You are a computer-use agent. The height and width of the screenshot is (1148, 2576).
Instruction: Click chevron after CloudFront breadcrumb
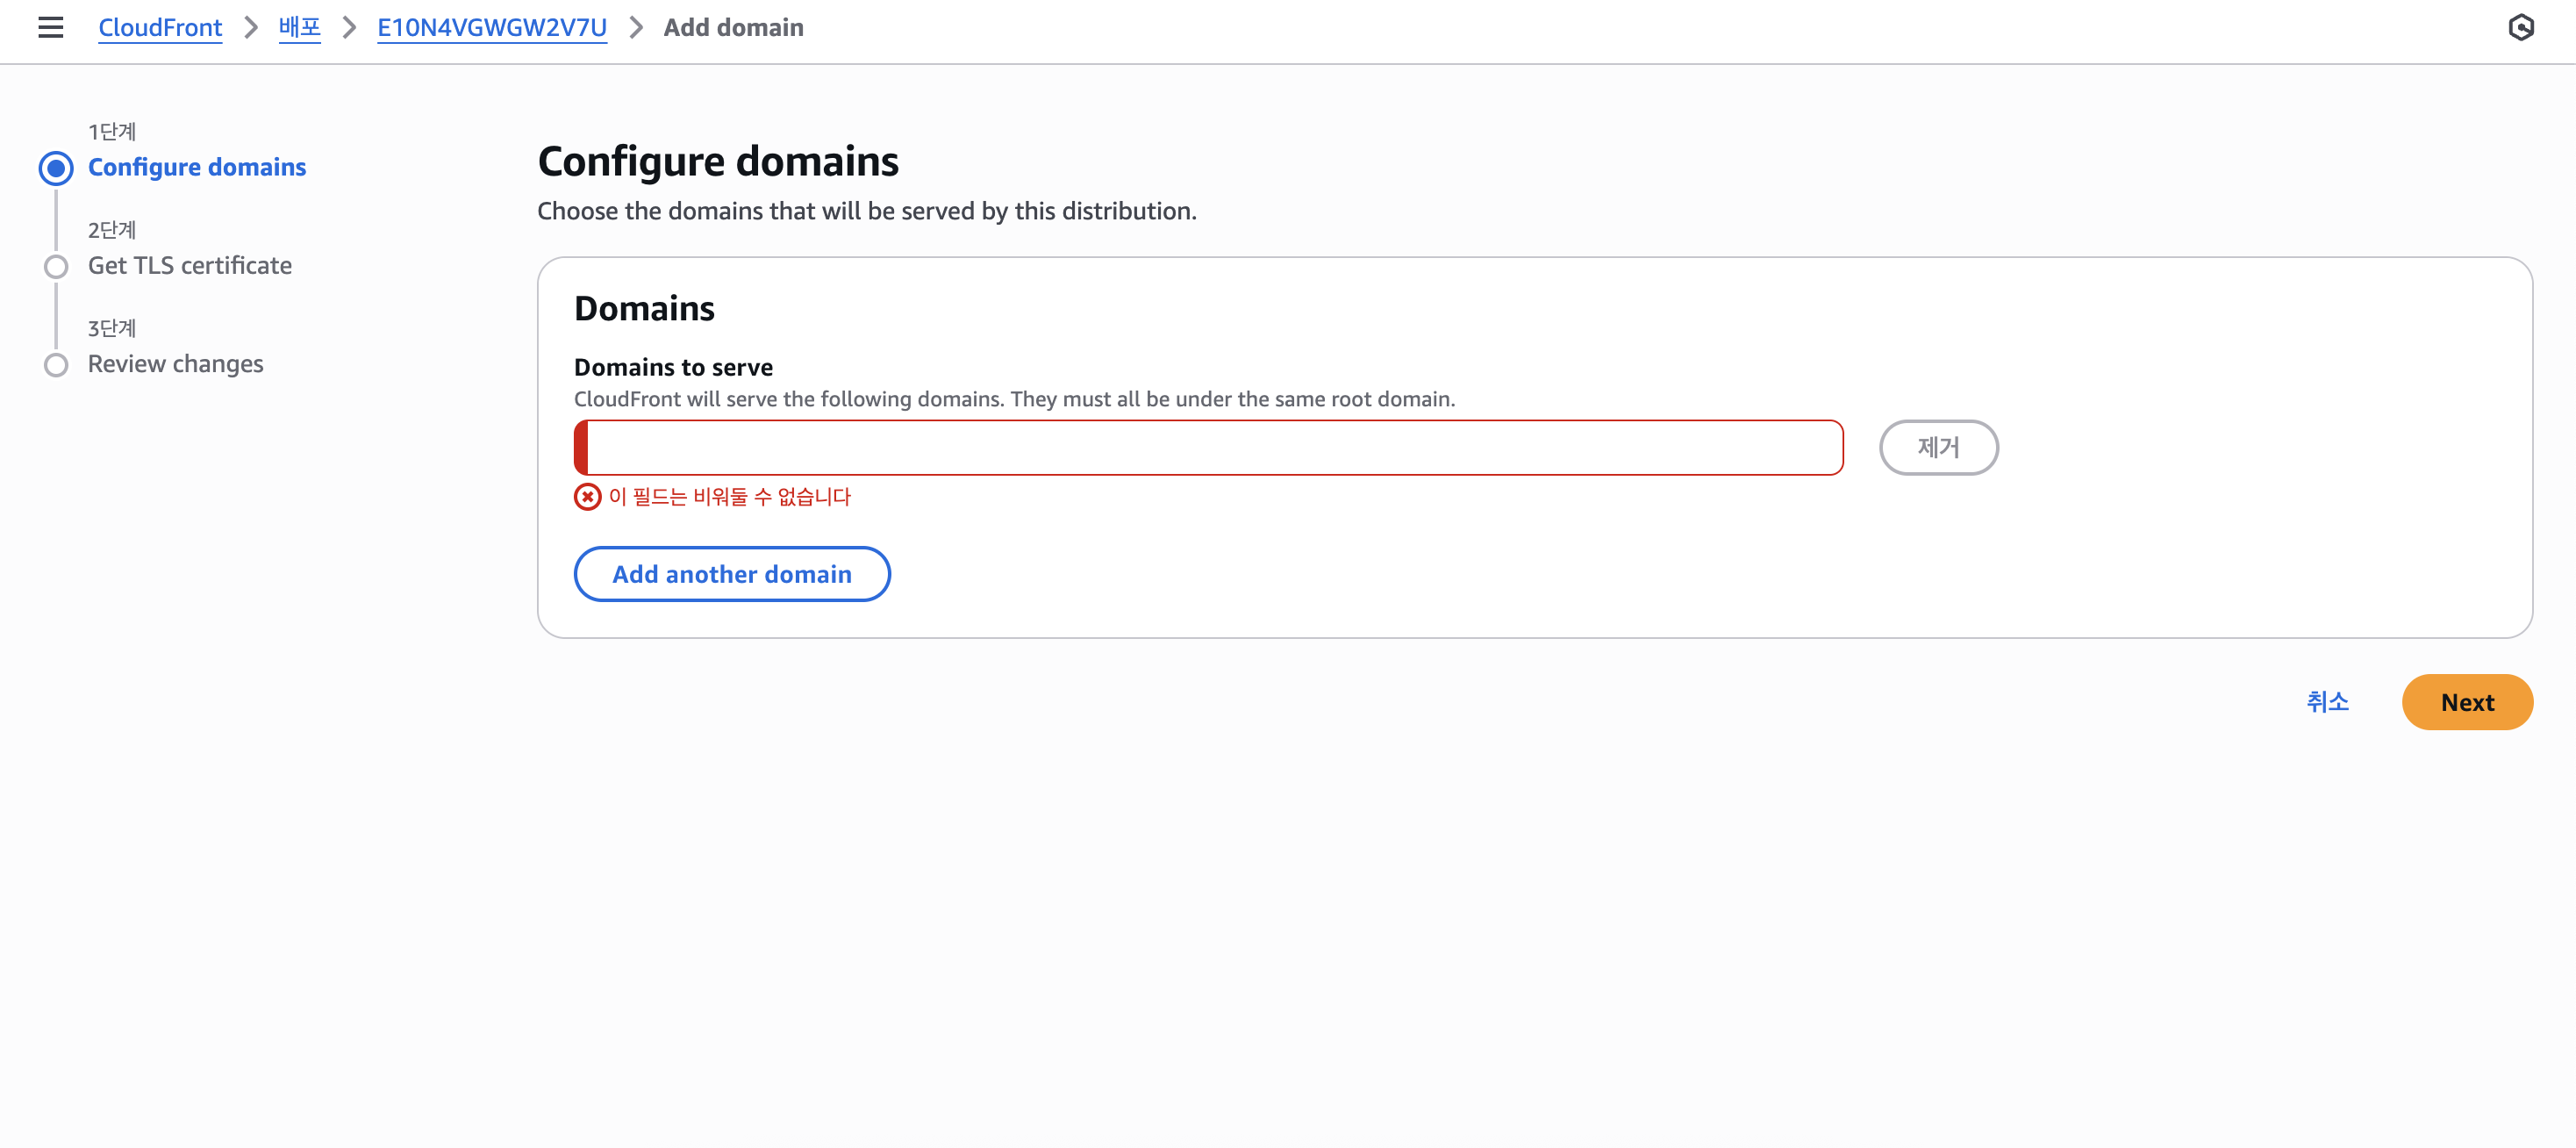coord(251,28)
